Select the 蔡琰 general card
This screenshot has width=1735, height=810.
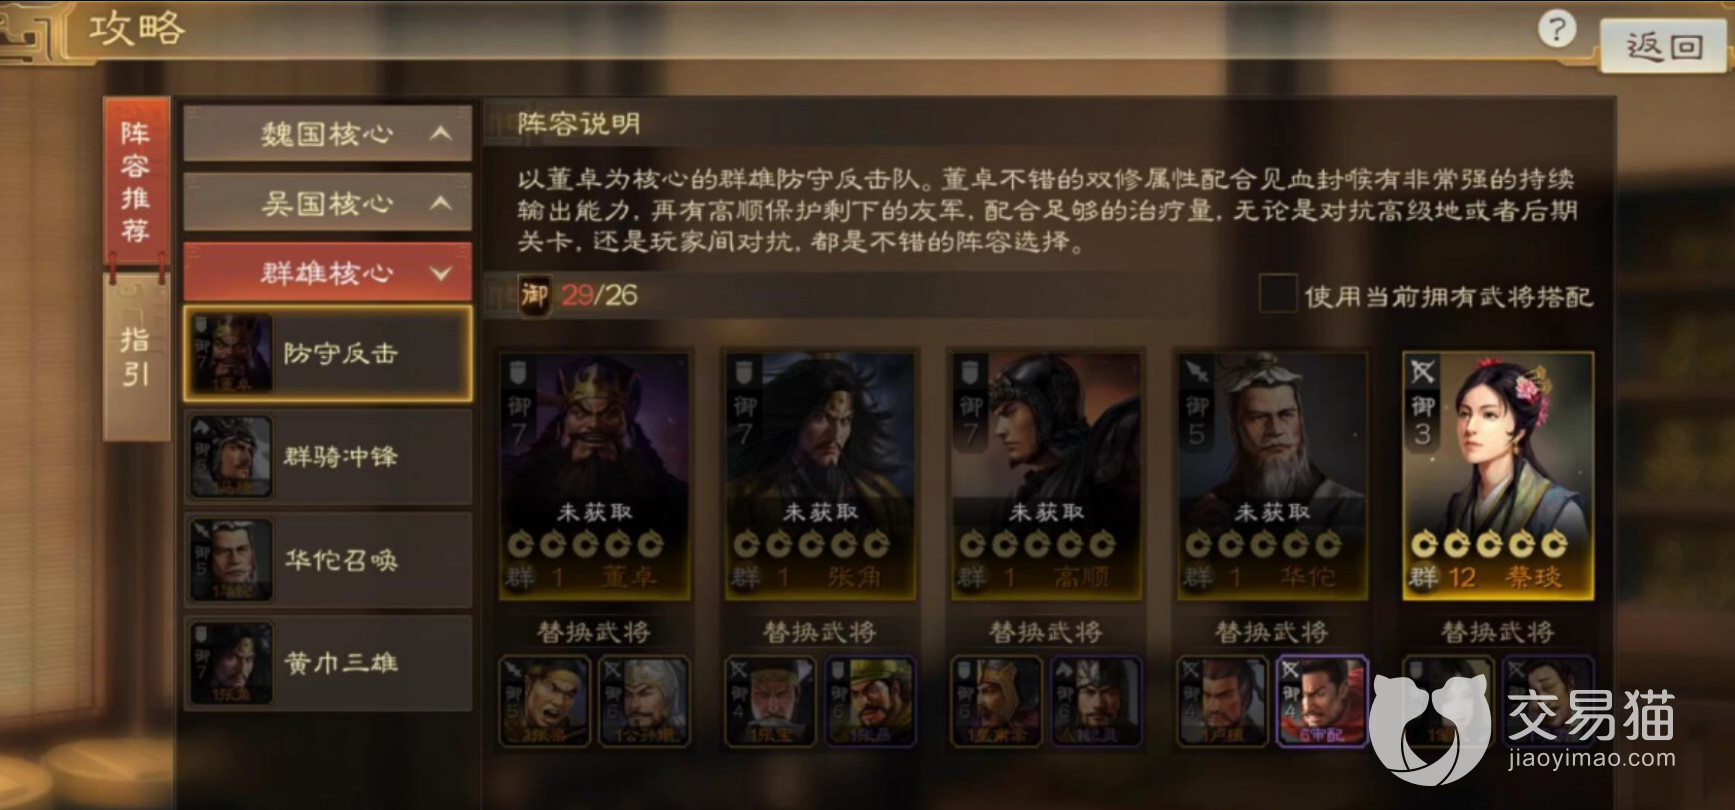(x=1498, y=475)
